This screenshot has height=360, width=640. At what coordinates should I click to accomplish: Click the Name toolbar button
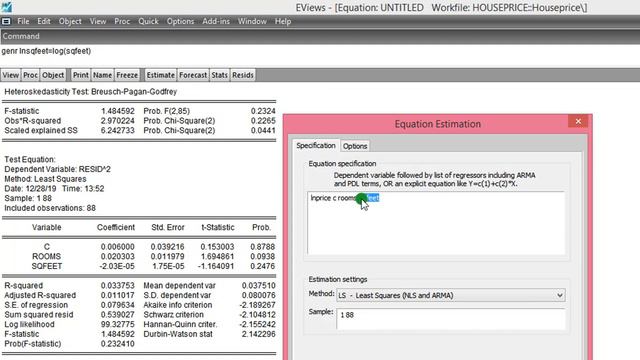(x=102, y=75)
